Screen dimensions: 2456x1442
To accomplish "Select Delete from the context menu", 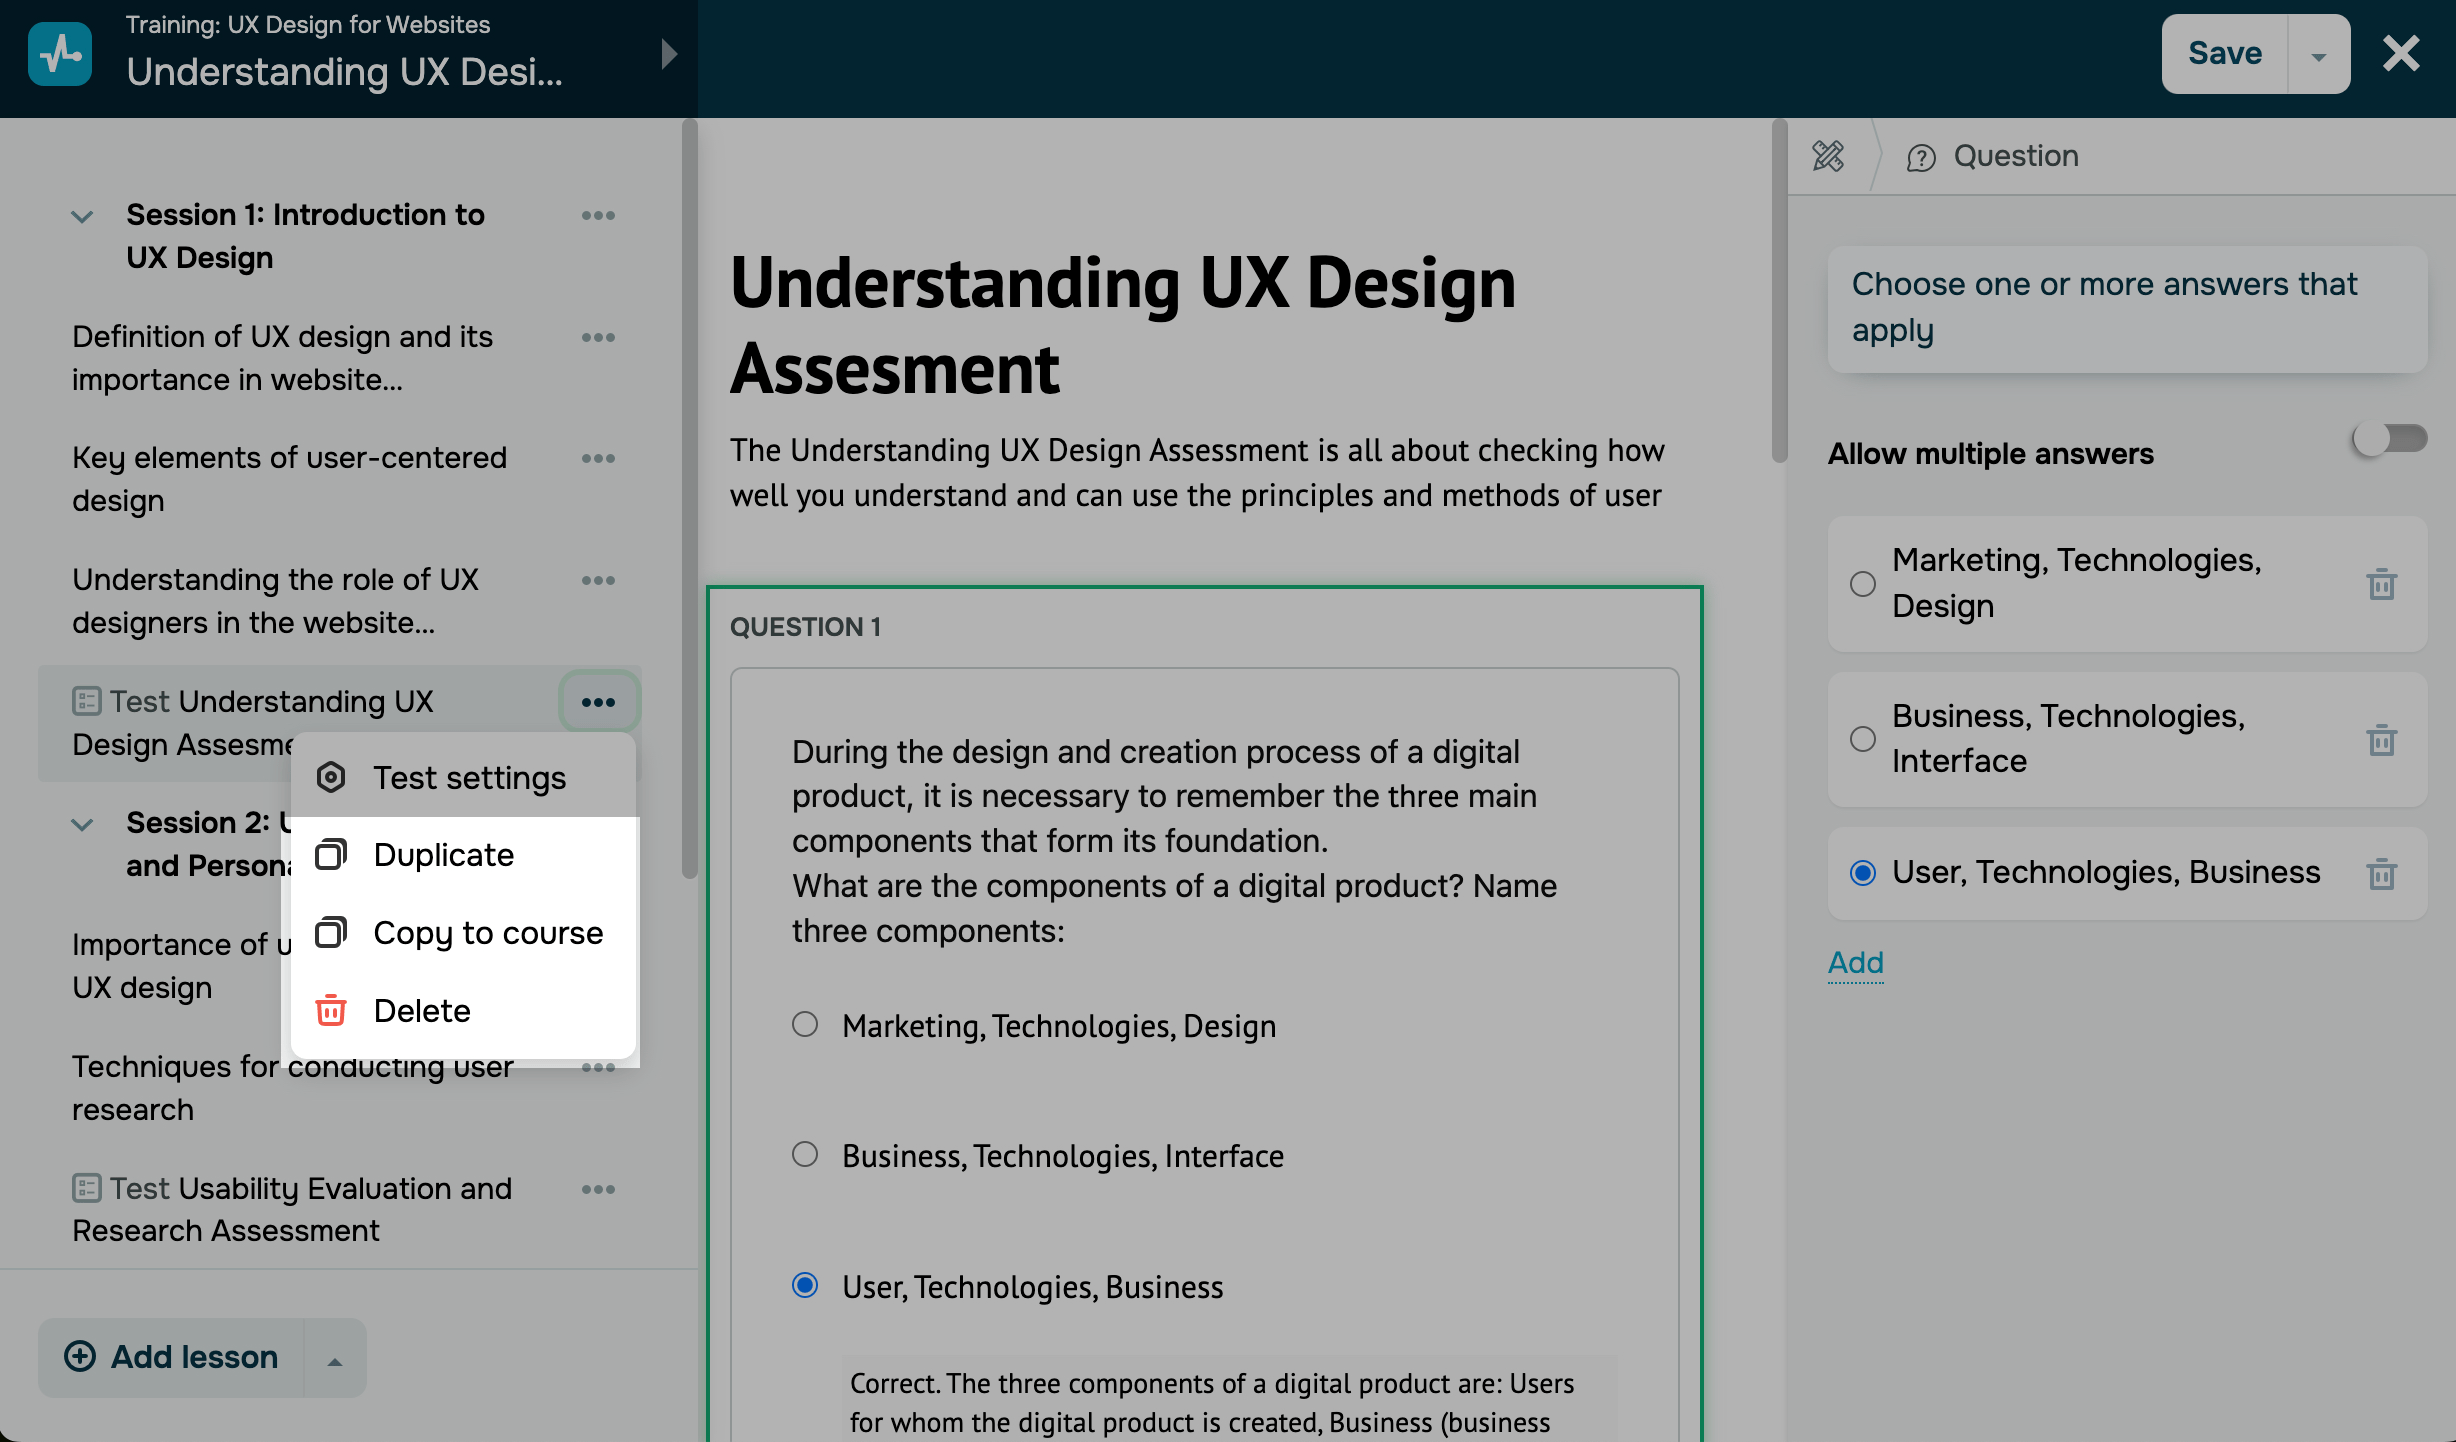I will tap(464, 1012).
